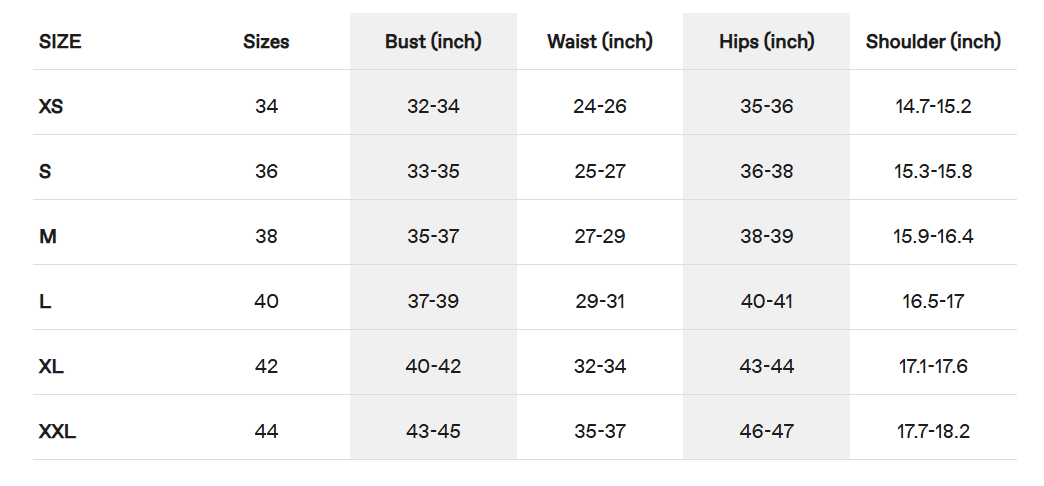Viewport: 1044px width, 486px height.
Task: Click the S size row label
Action: 45,171
